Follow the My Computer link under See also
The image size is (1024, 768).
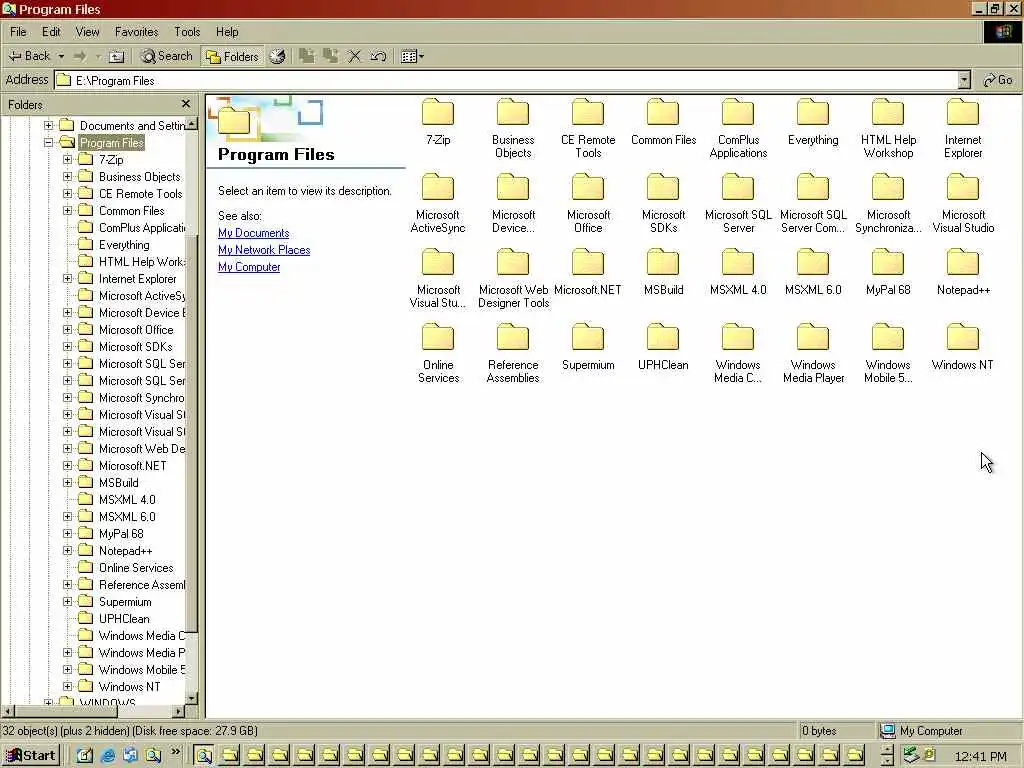(x=249, y=267)
